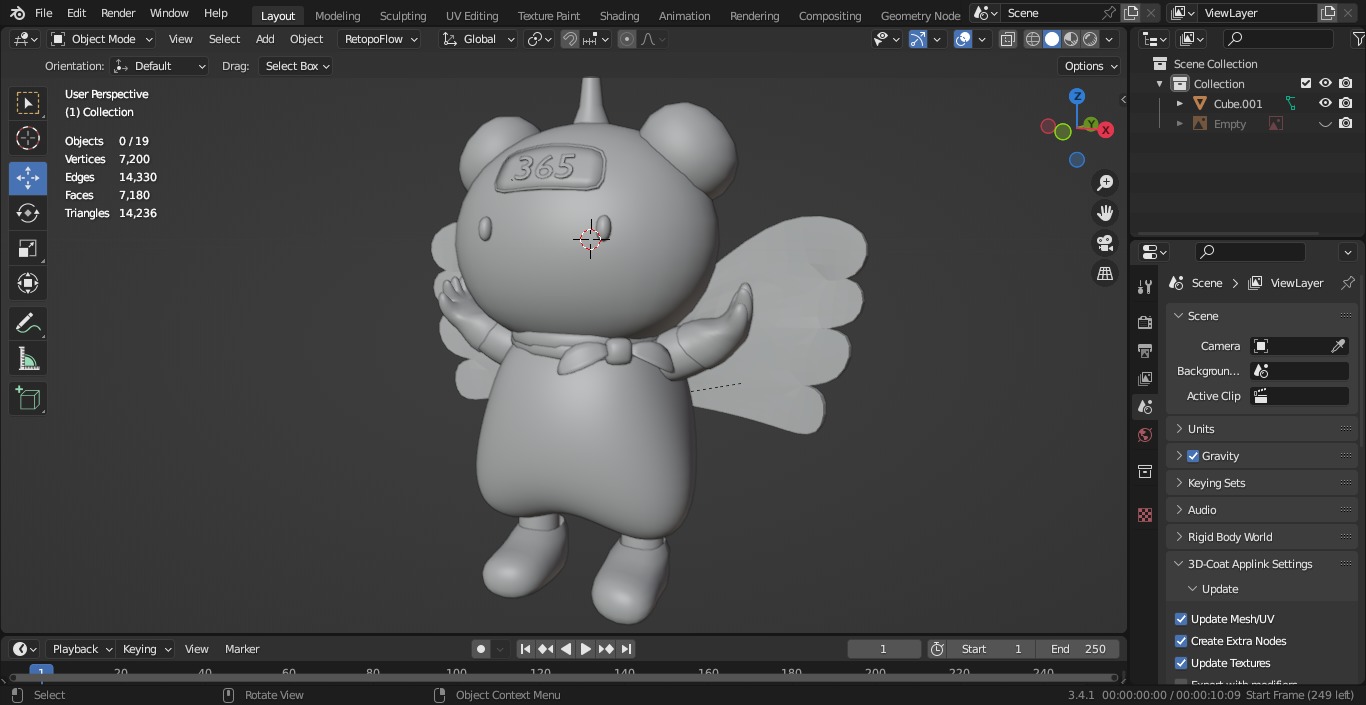Choose the Rotate tool
The width and height of the screenshot is (1366, 705).
coord(28,213)
